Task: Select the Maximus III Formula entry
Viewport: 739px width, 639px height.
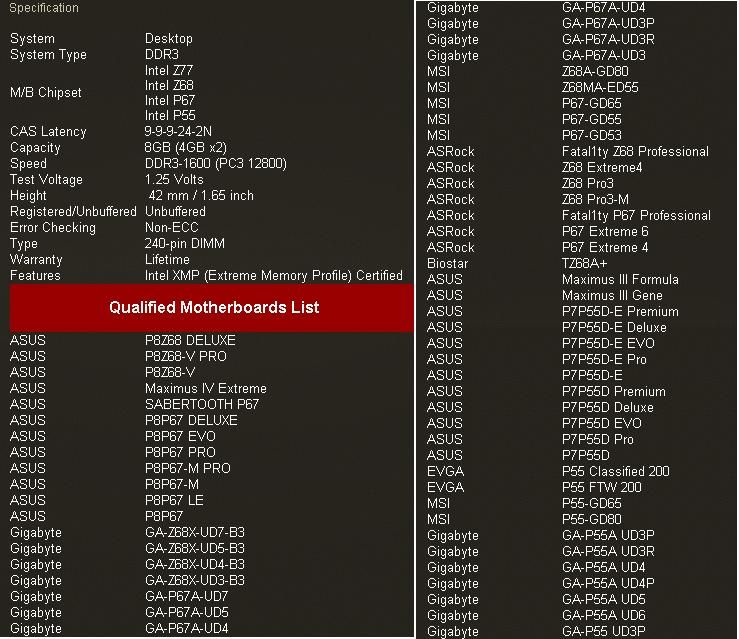Action: tap(620, 280)
